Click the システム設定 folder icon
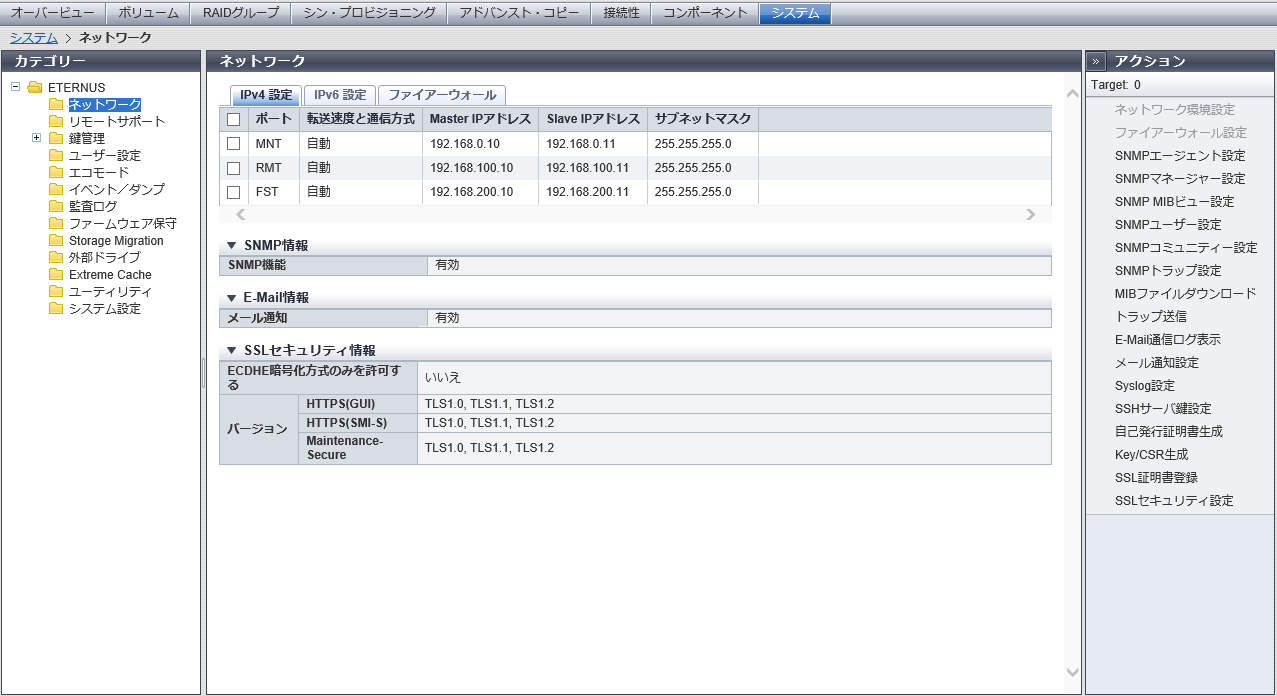 [56, 309]
